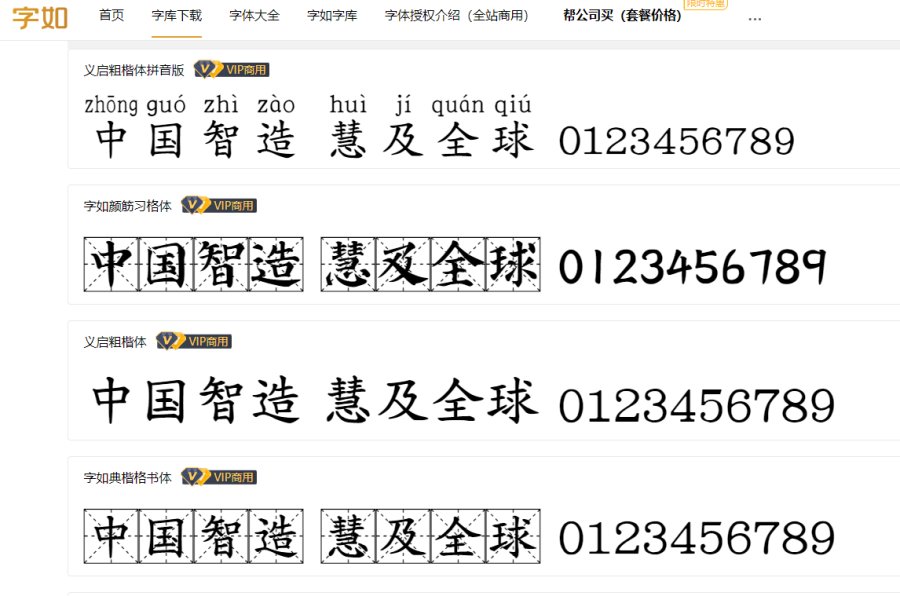Open the 义启粗楷体拼音版 font title link
The height and width of the screenshot is (596, 900).
pyautogui.click(x=134, y=70)
